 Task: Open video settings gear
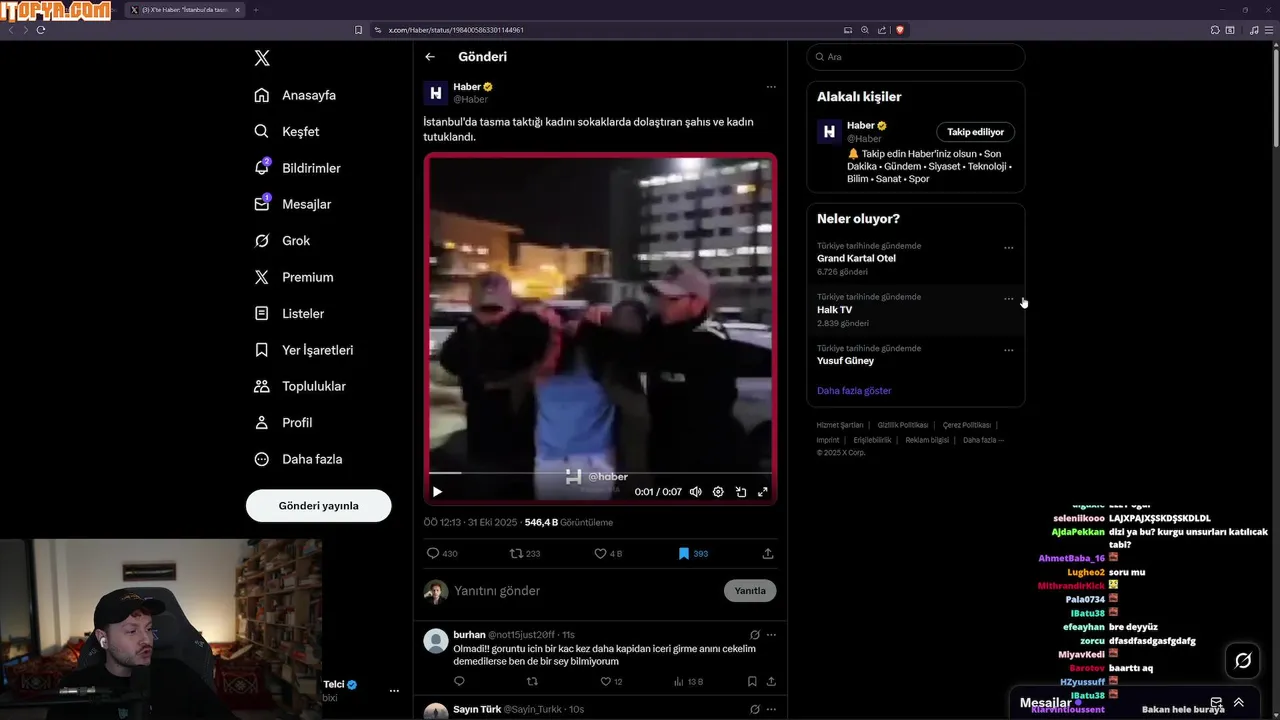[x=718, y=492]
